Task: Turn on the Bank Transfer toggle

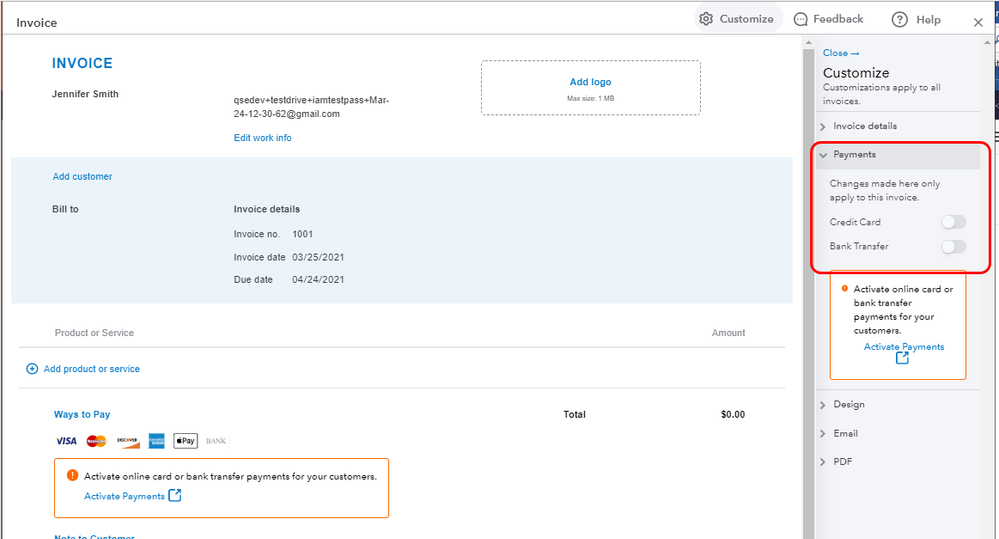Action: coord(953,246)
